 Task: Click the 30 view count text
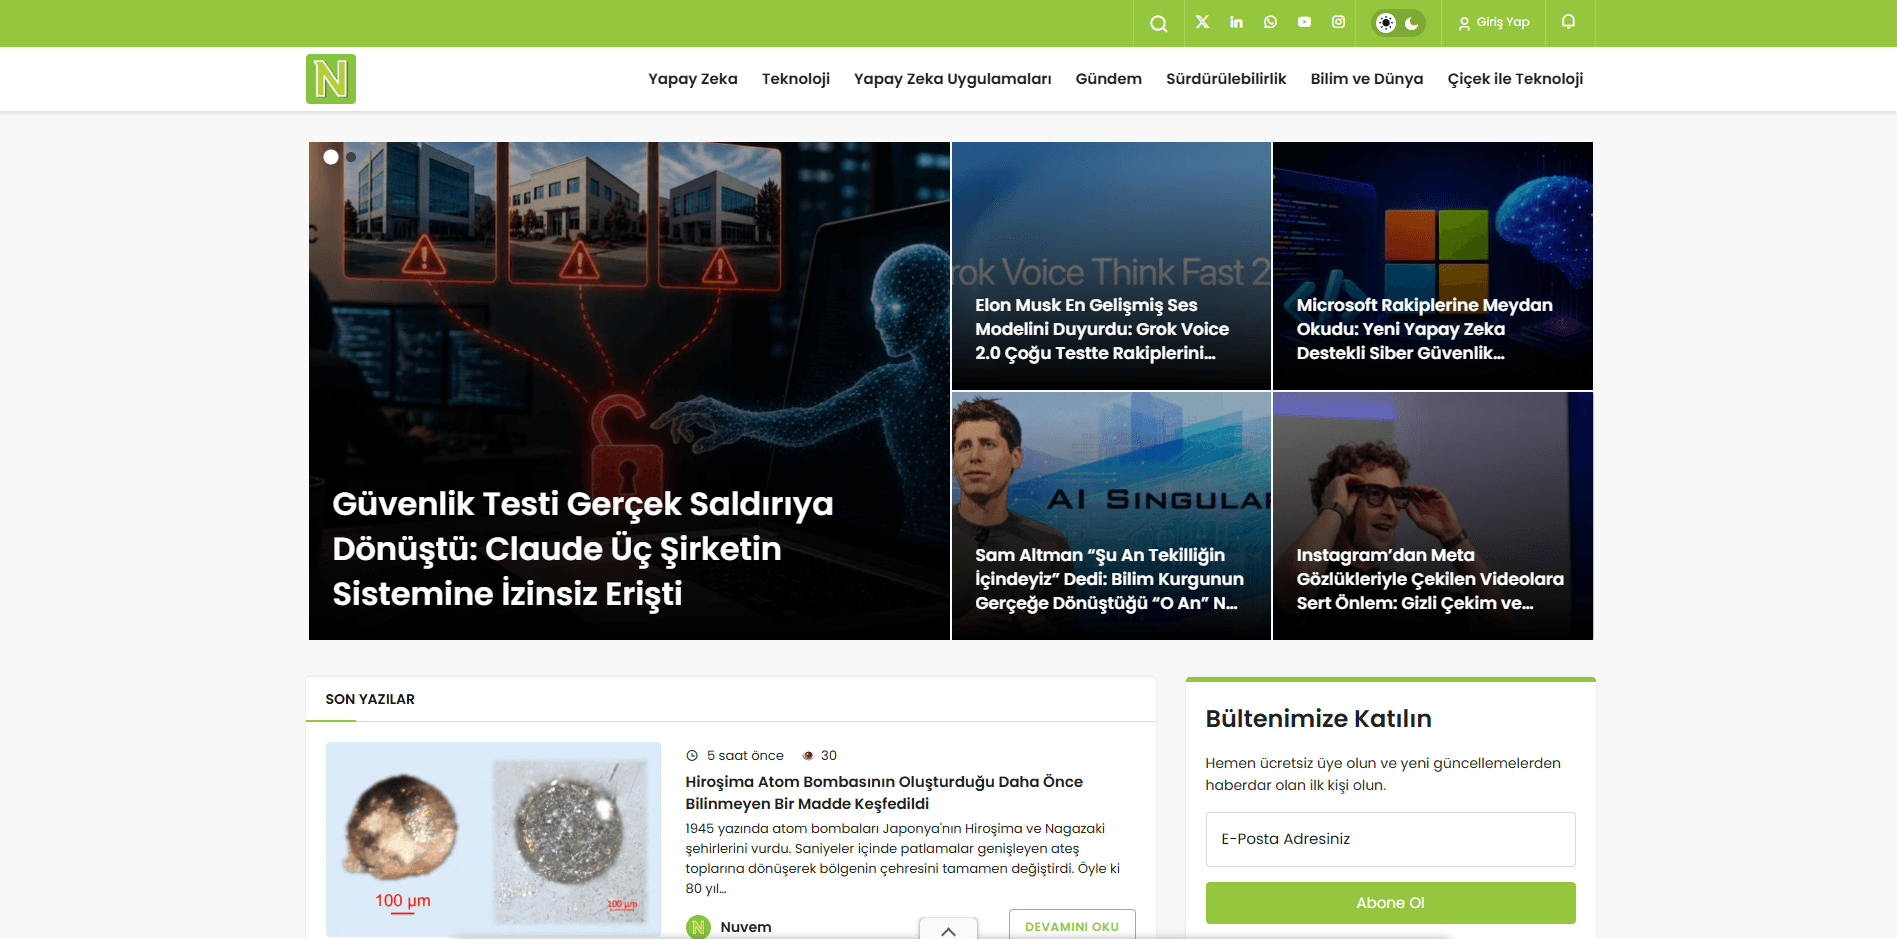pos(829,755)
